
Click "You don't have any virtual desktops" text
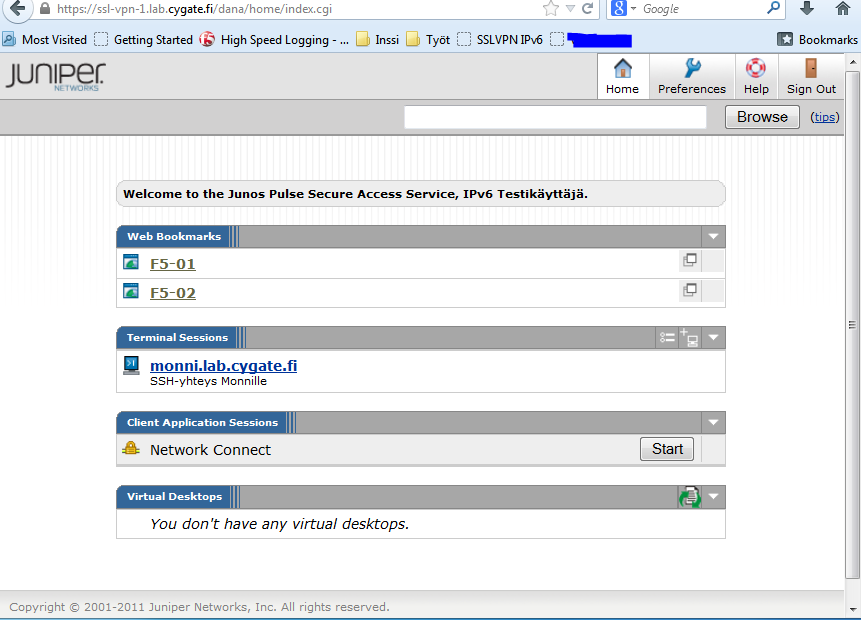279,524
